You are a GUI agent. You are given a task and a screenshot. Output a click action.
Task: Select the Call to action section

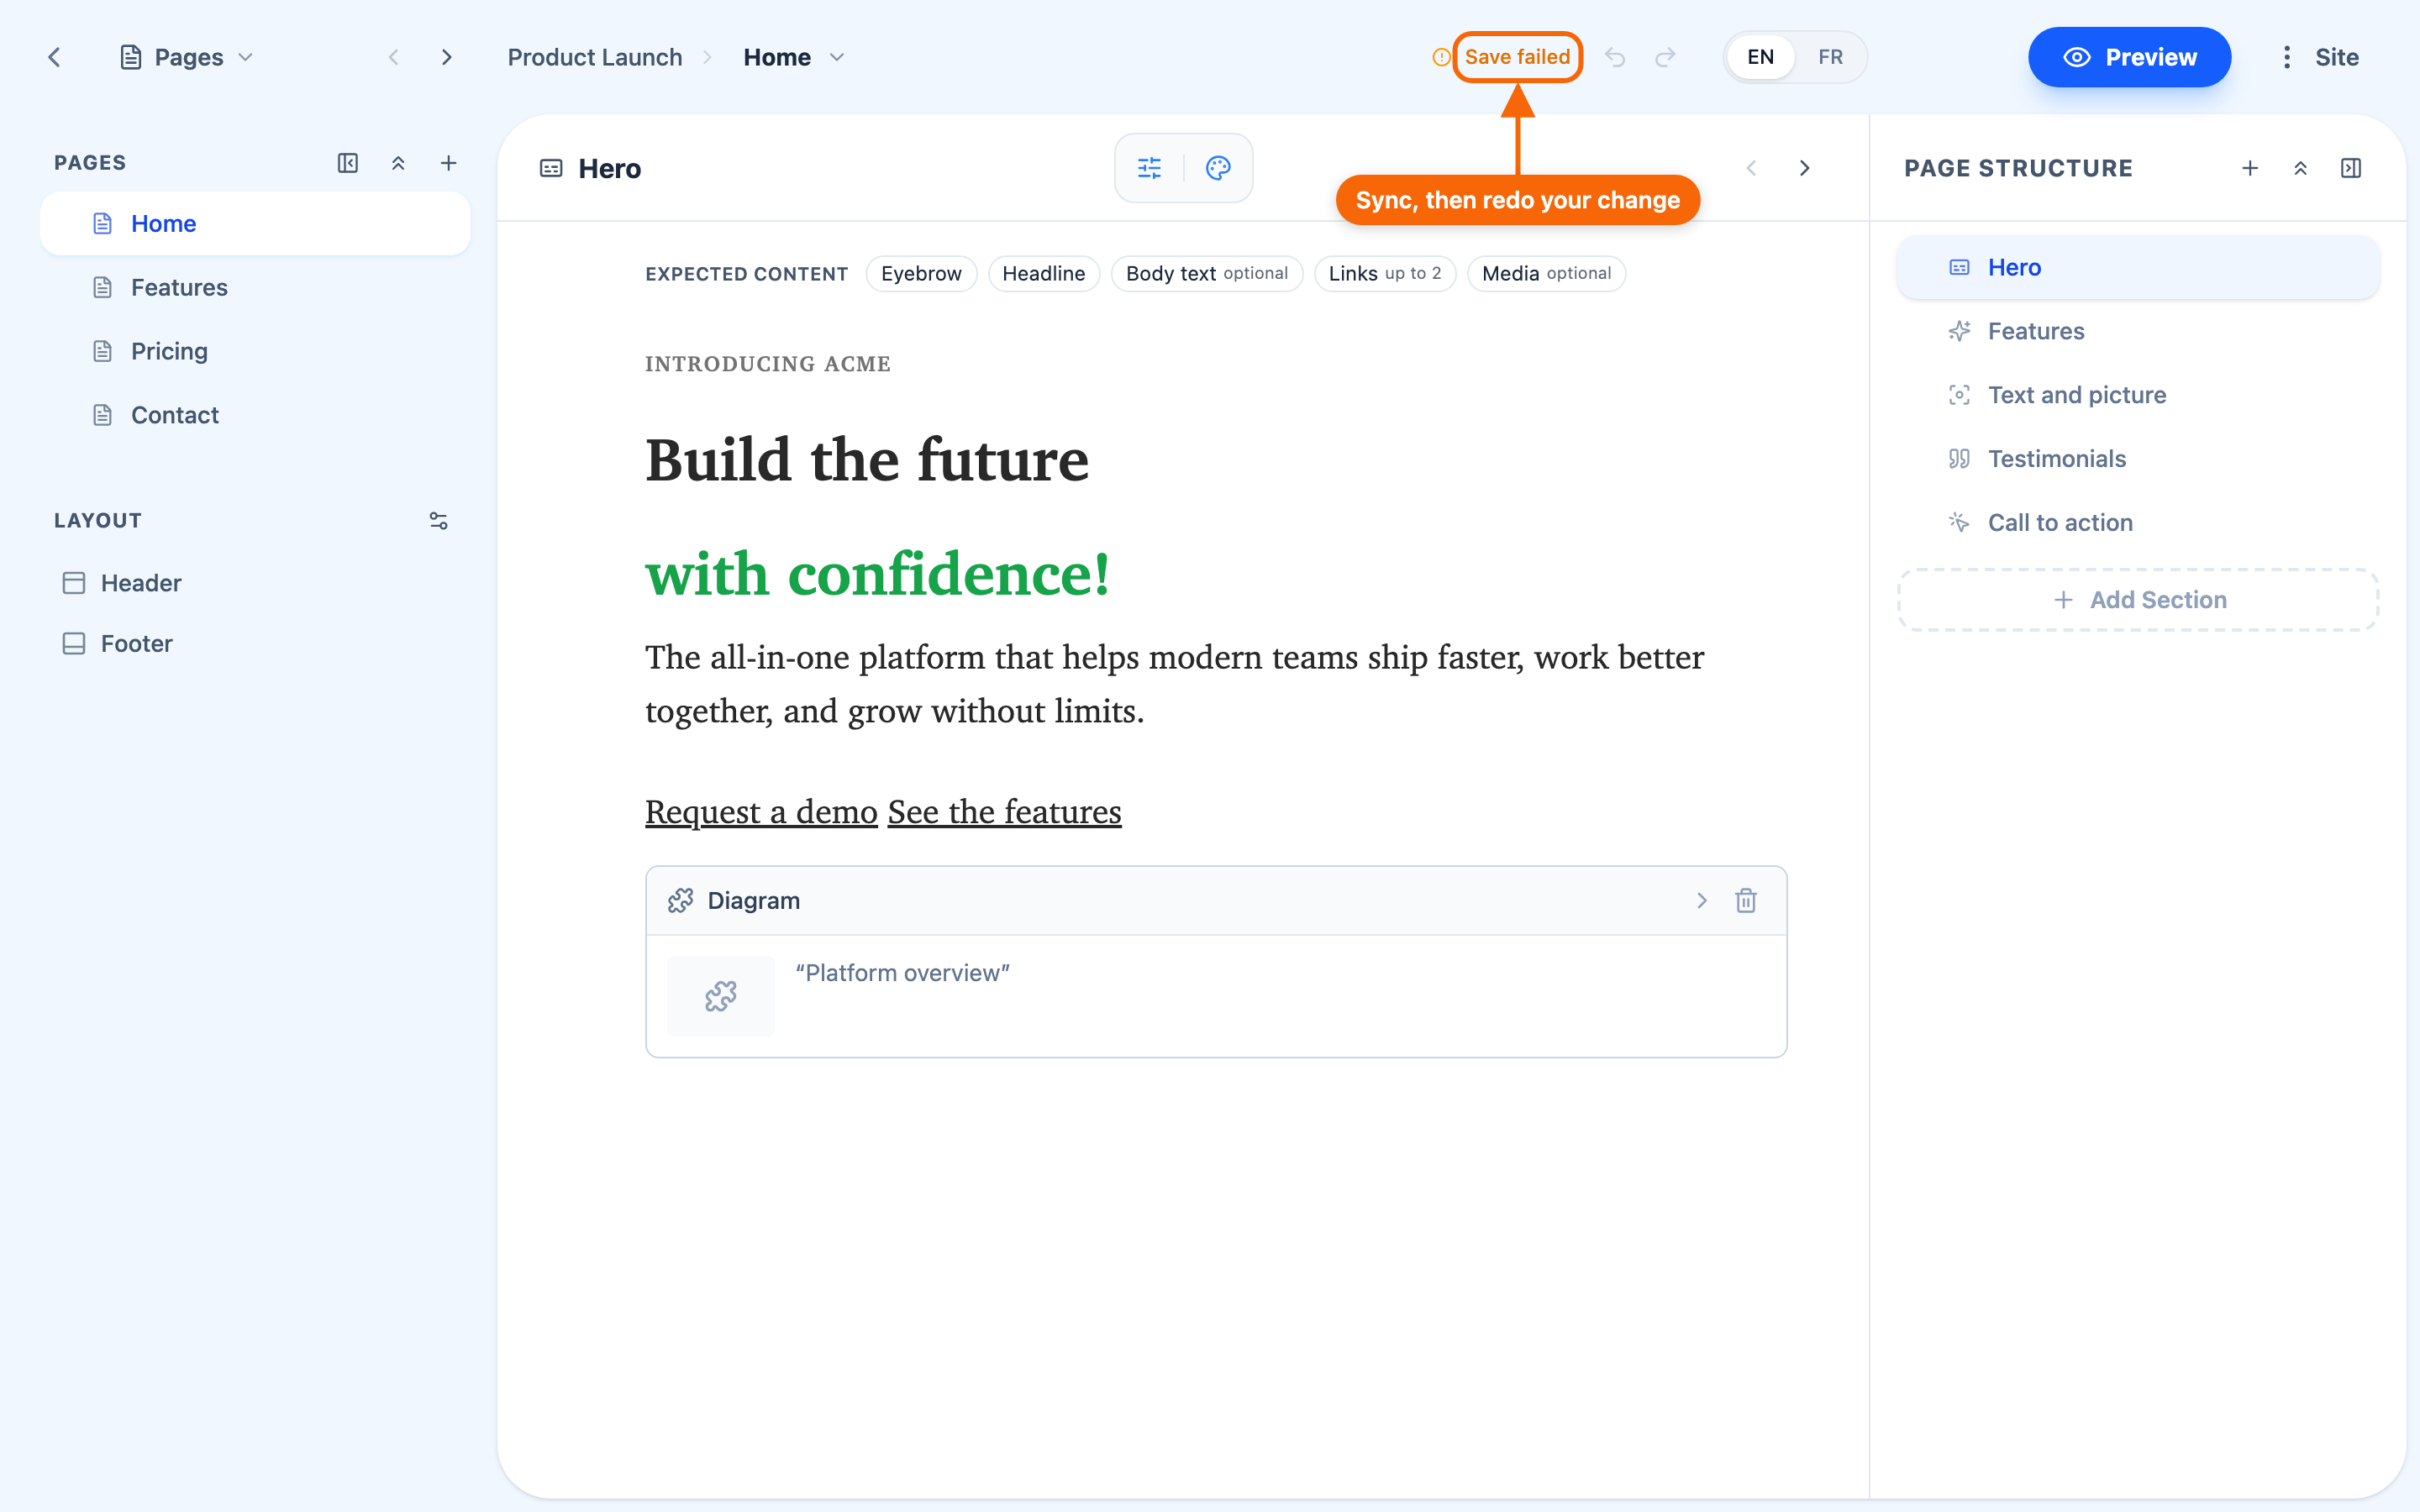click(2138, 523)
